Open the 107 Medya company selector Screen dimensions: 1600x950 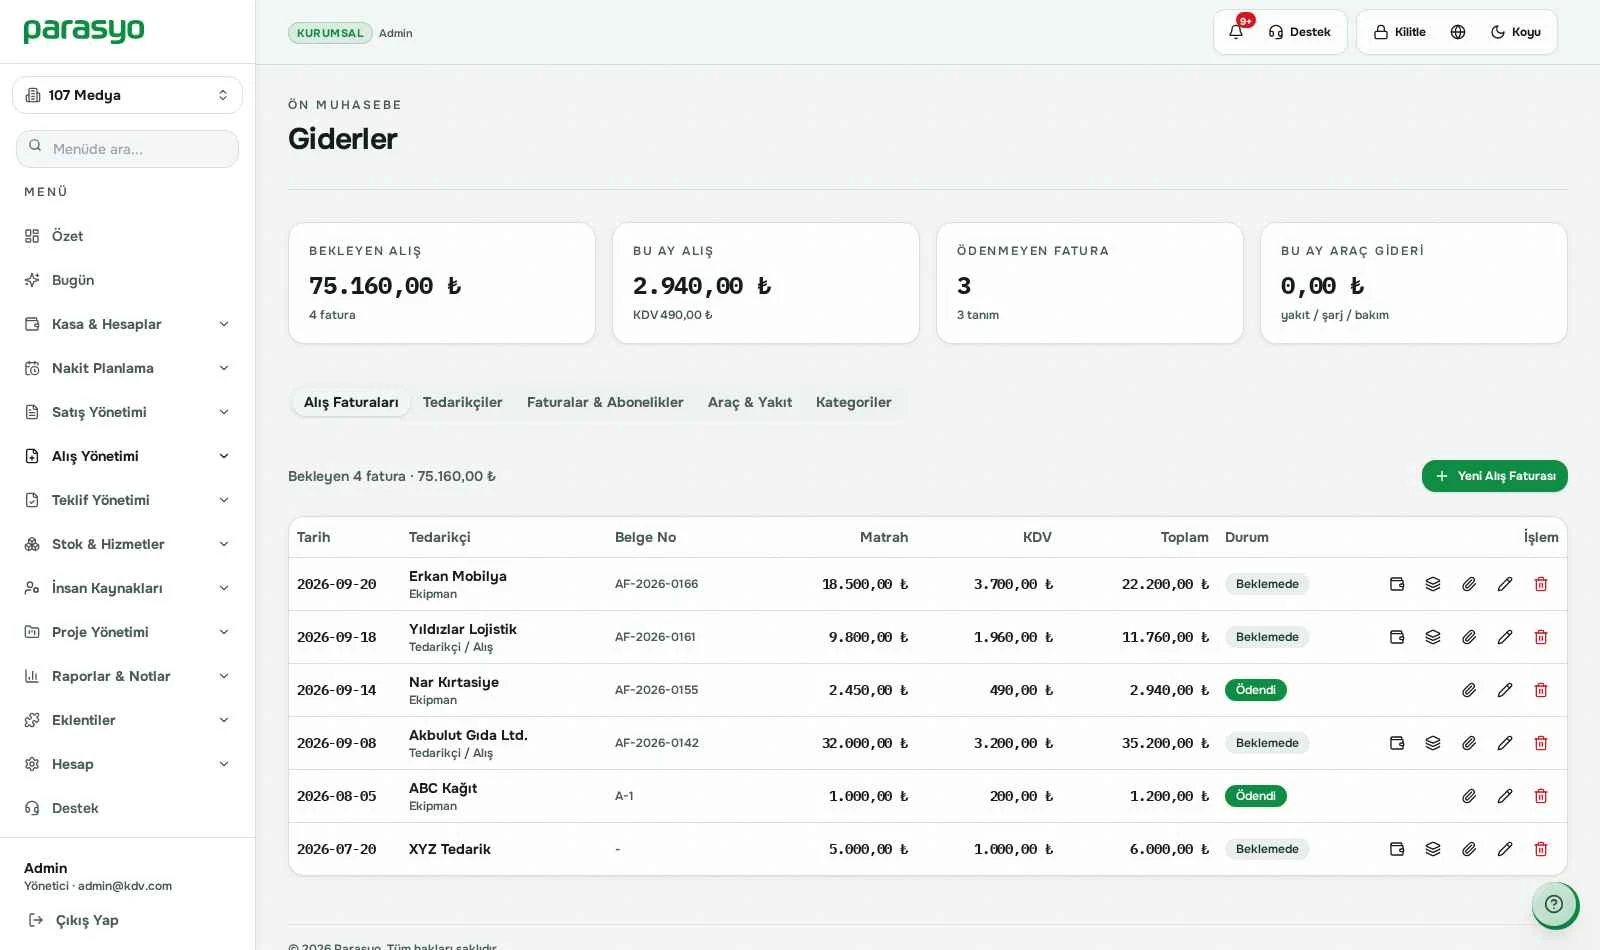(127, 95)
